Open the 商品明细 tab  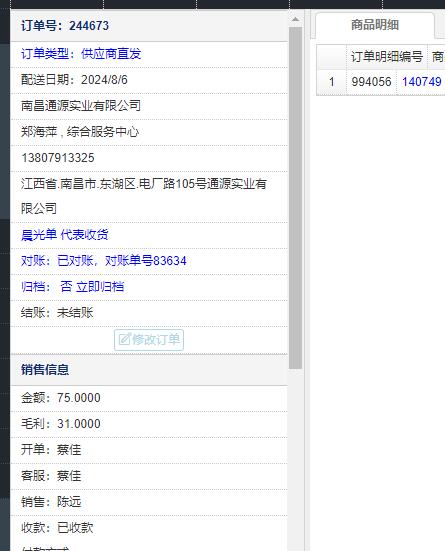[x=375, y=25]
